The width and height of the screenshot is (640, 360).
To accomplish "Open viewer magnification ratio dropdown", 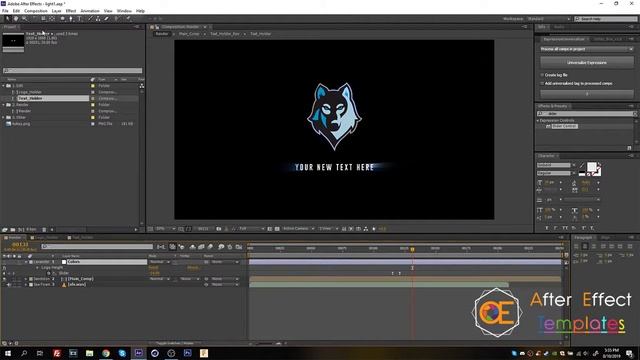I will click(x=166, y=229).
